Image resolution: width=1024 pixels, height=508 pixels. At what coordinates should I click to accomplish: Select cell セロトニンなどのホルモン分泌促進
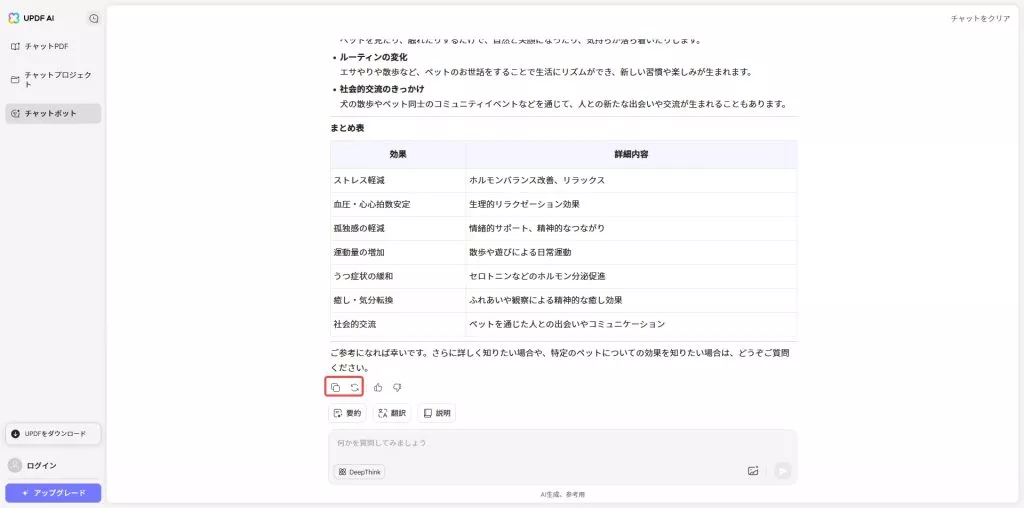(x=631, y=276)
